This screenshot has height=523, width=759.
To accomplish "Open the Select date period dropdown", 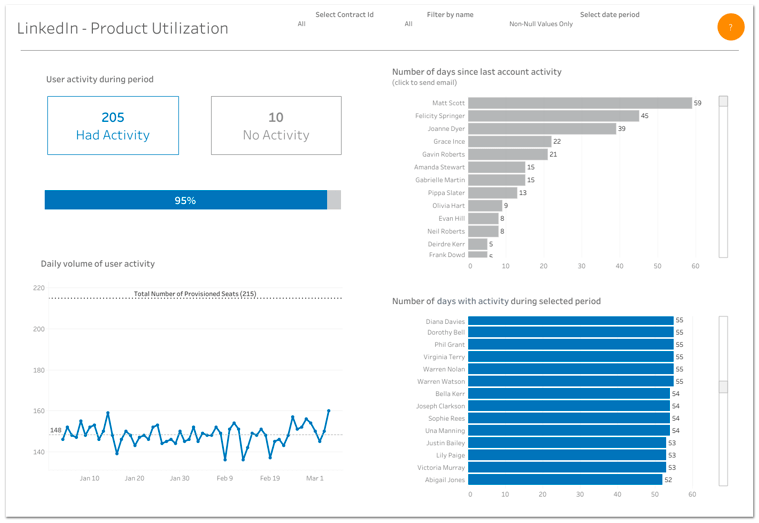I will (x=574, y=24).
